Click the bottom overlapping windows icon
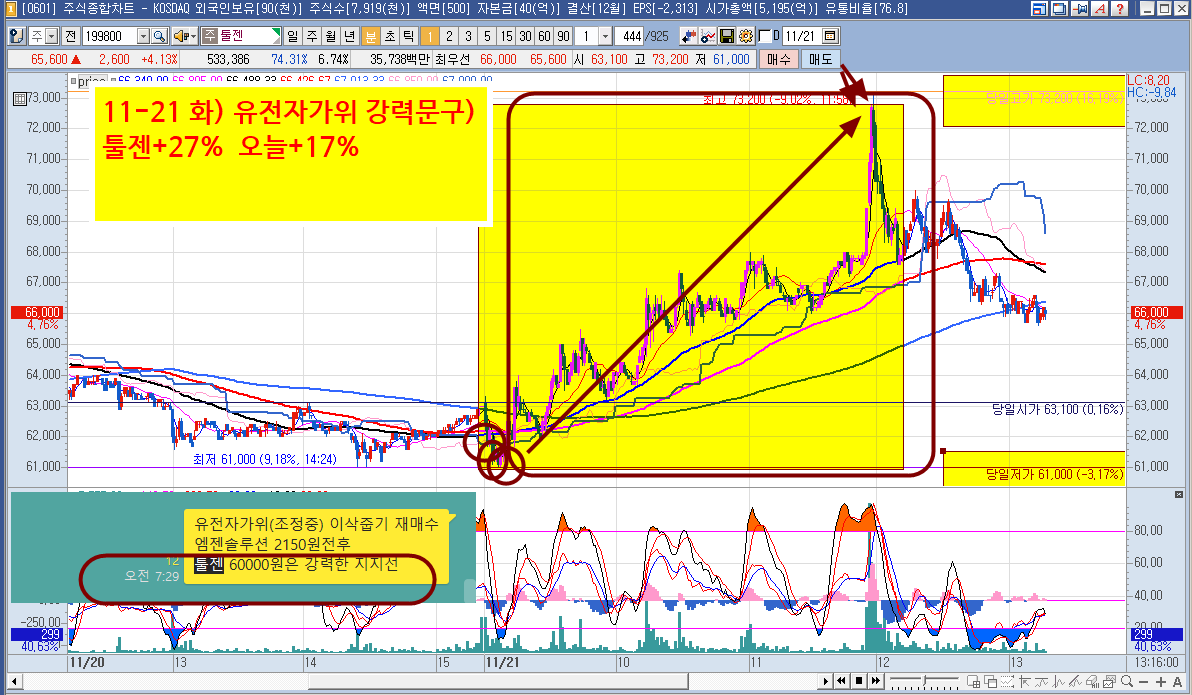This screenshot has width=1192, height=695. [991, 681]
